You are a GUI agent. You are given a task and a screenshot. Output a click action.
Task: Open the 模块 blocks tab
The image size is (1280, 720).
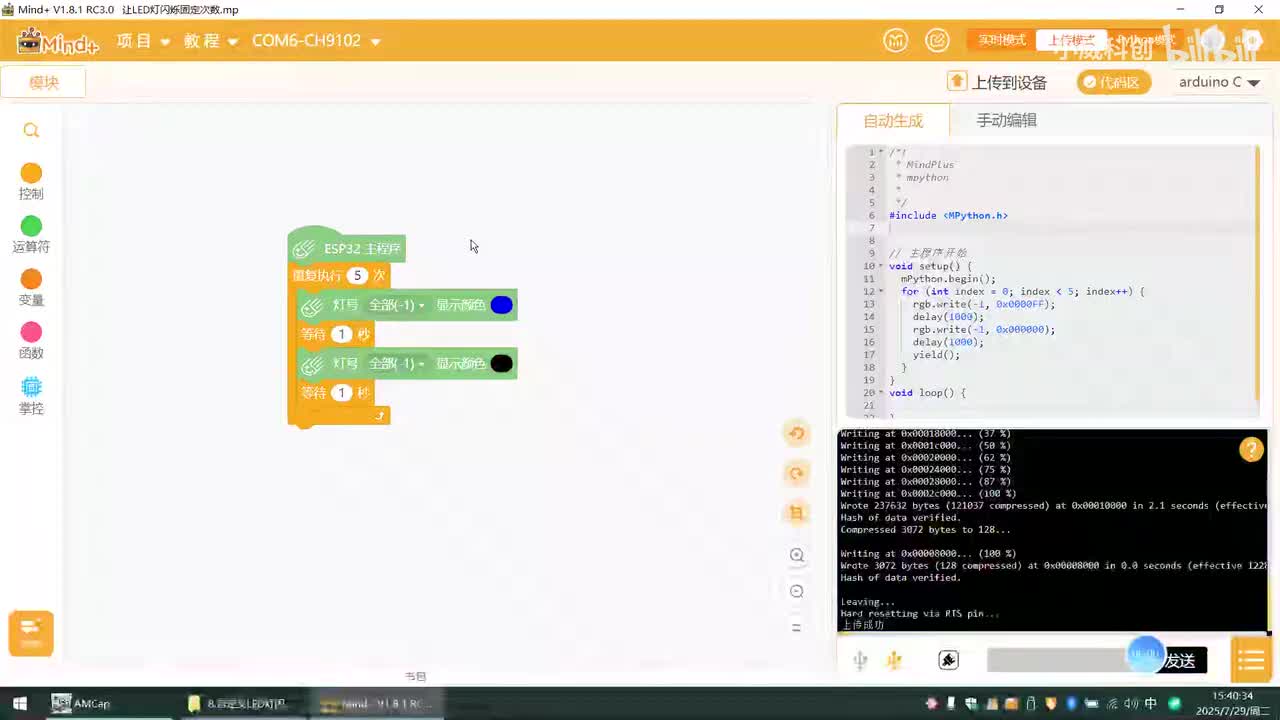[x=44, y=83]
